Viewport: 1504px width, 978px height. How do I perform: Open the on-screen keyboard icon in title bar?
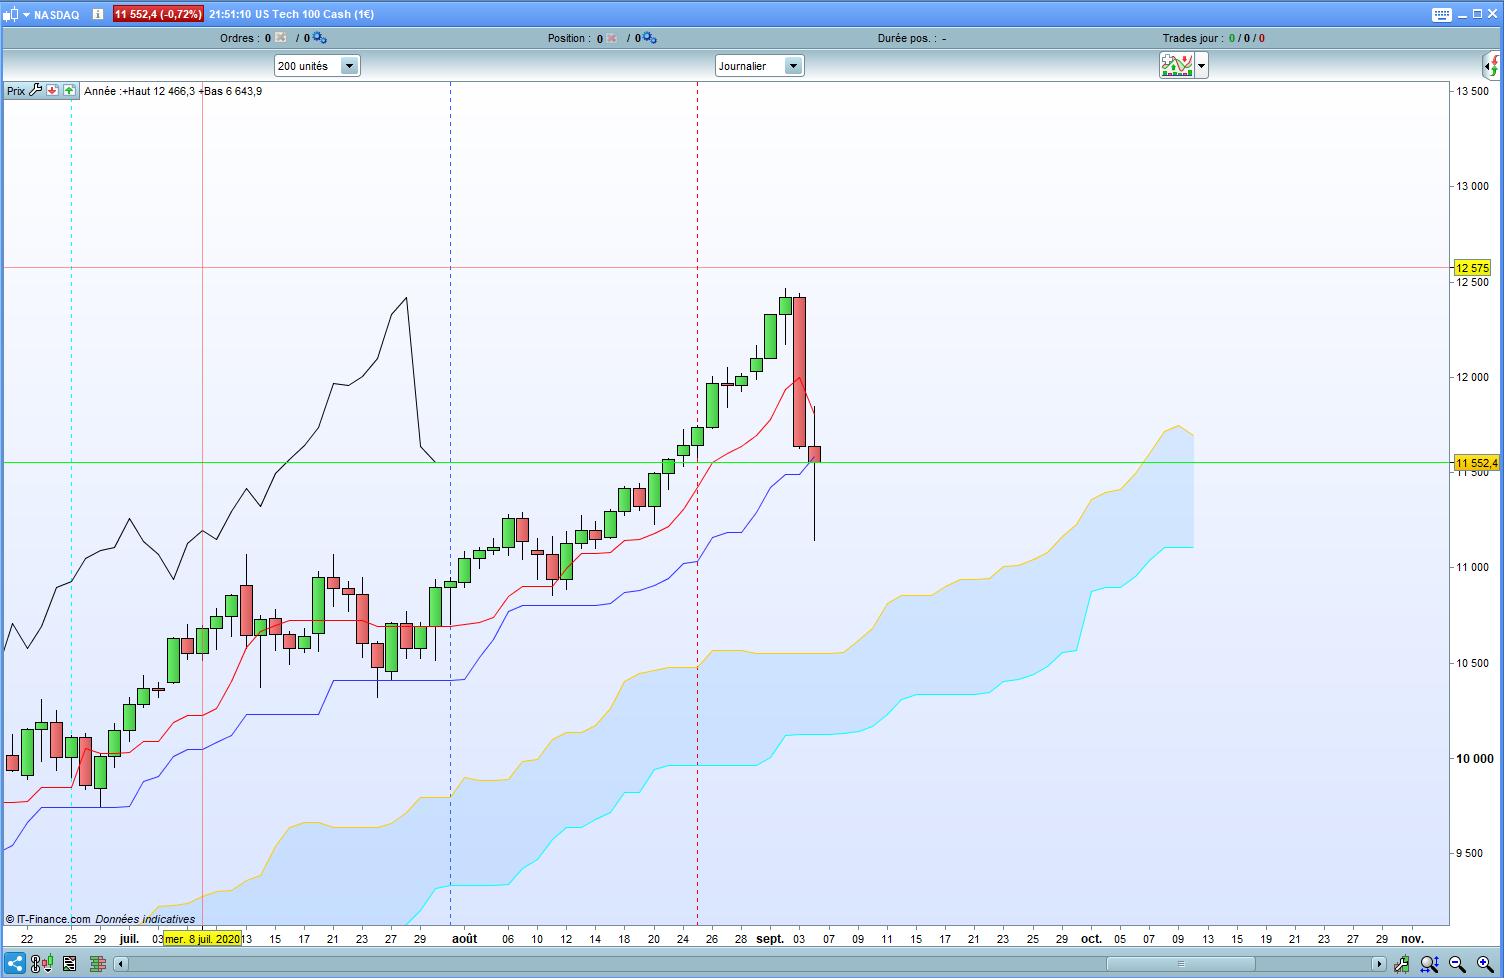click(x=1441, y=14)
